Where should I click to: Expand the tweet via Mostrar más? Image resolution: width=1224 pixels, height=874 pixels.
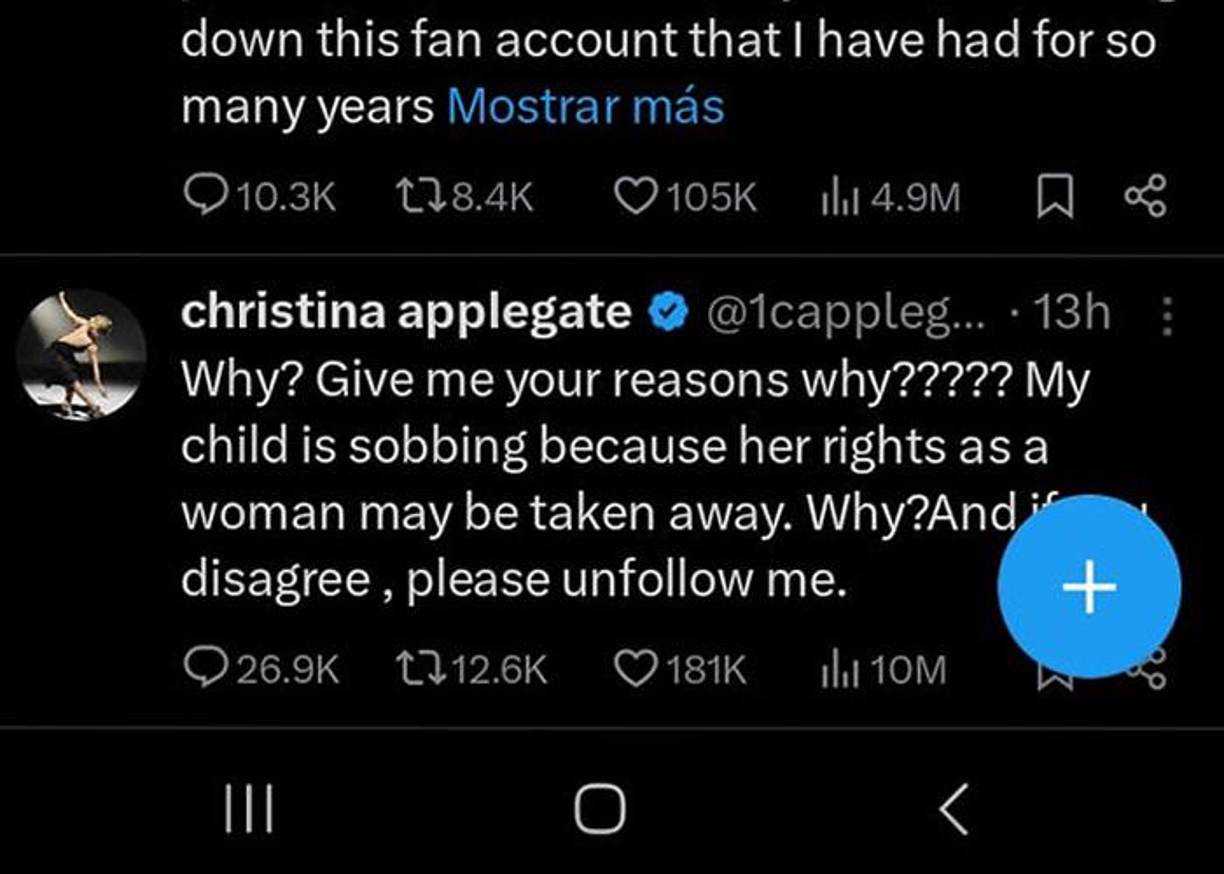[587, 106]
